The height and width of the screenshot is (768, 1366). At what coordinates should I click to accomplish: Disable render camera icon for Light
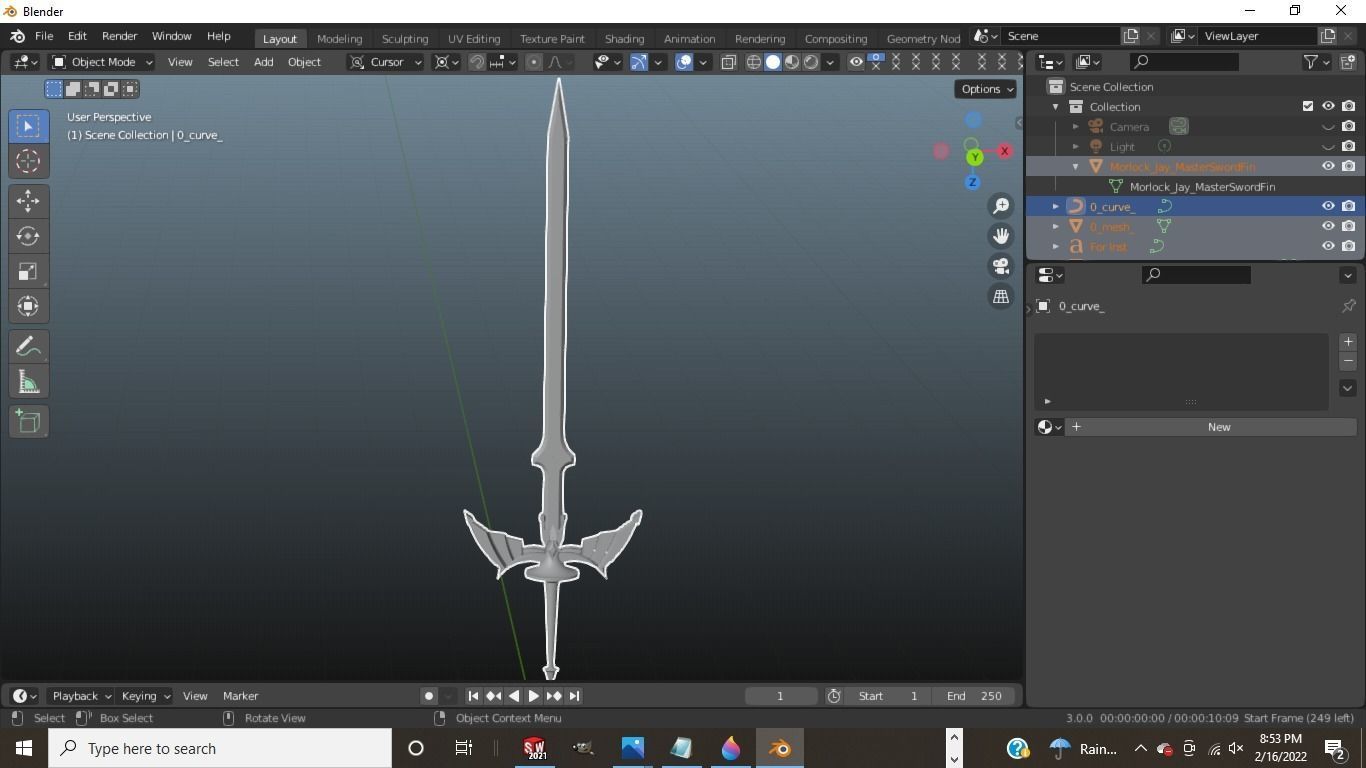click(1348, 146)
